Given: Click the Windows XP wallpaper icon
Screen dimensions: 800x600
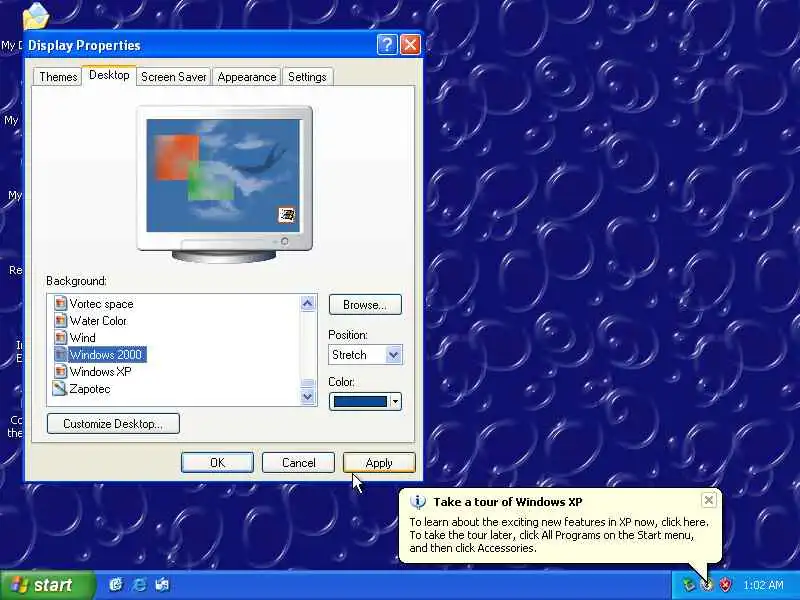Looking at the screenshot, I should pos(60,371).
